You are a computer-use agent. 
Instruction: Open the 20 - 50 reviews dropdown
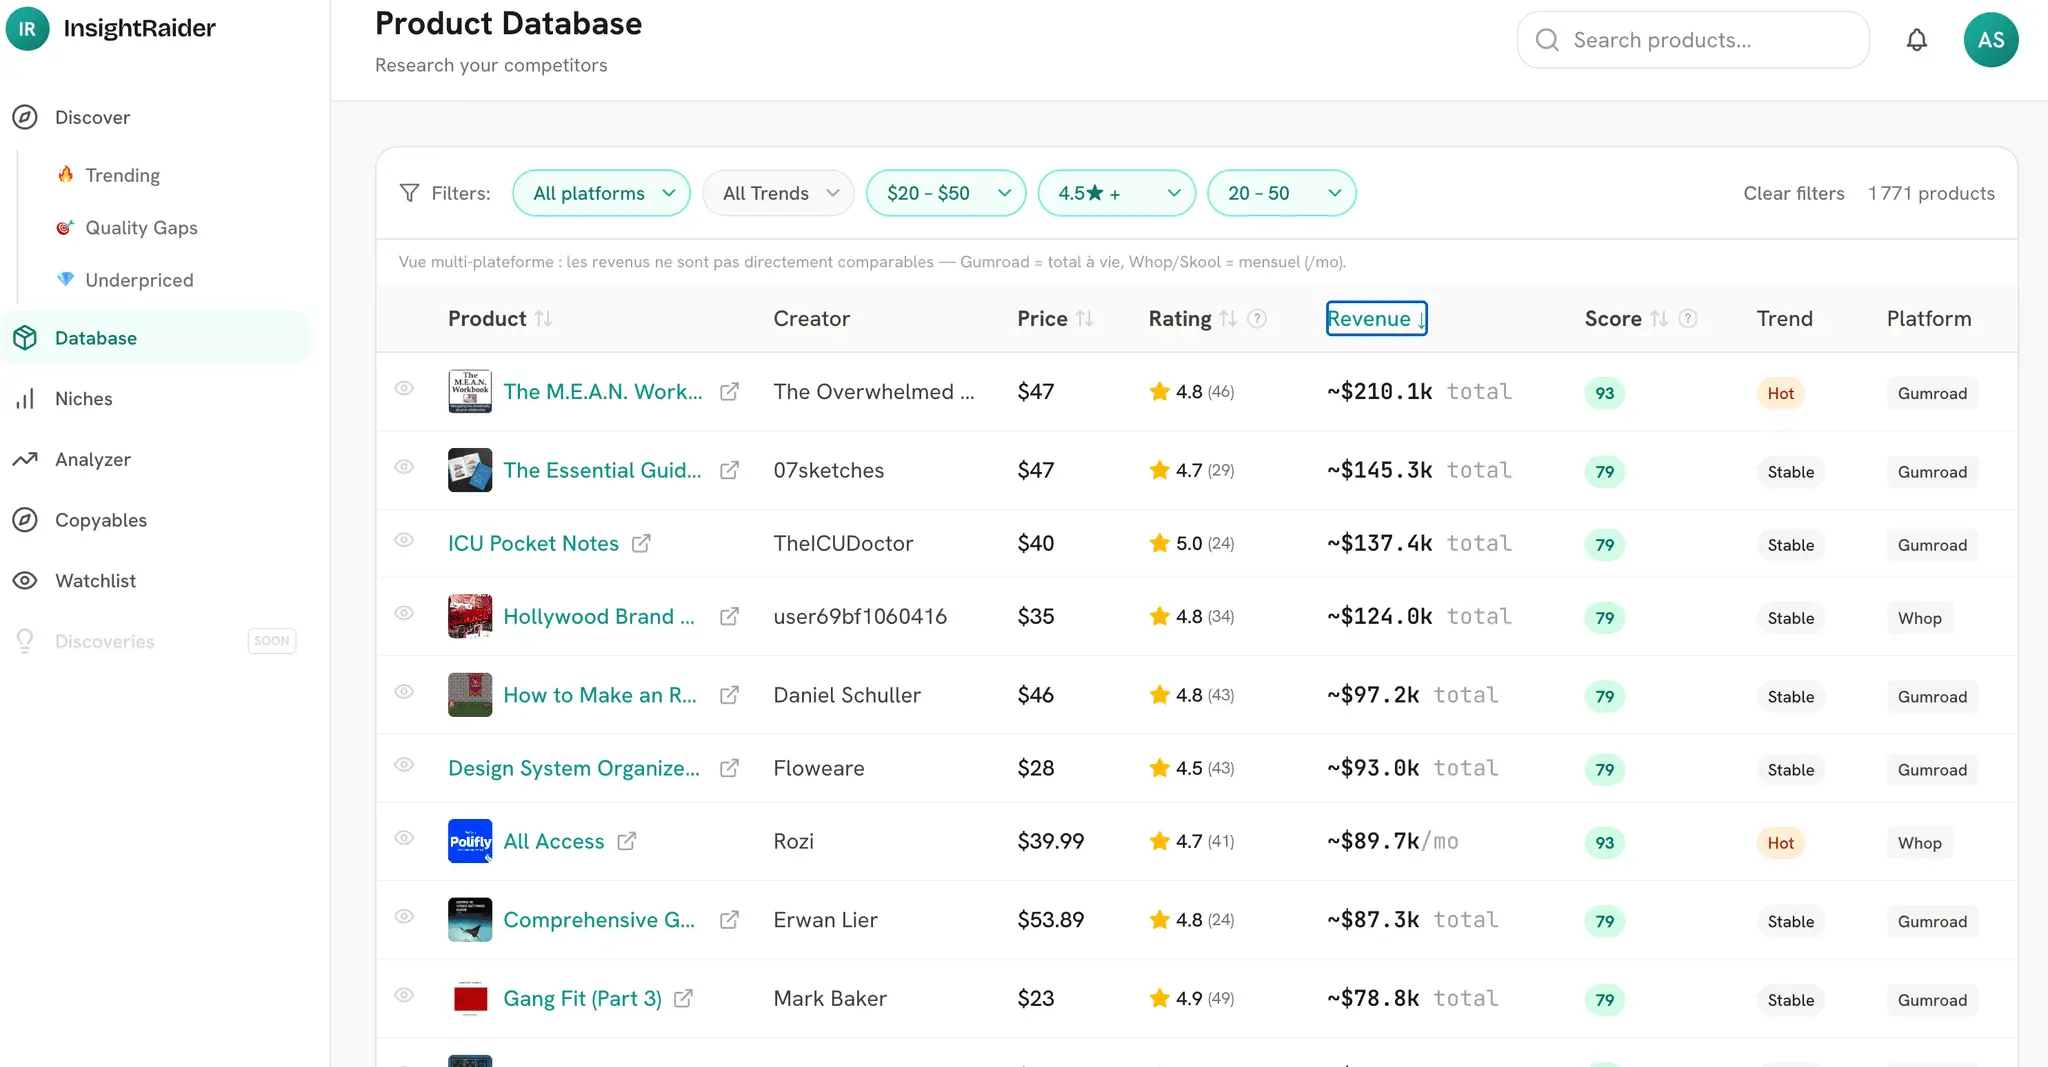point(1282,193)
